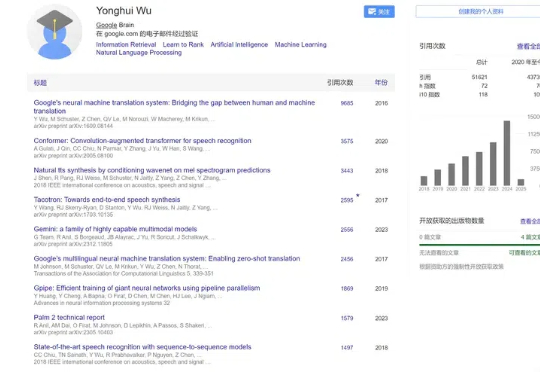Click the asterisk next to Tacotron citations

click(x=357, y=195)
